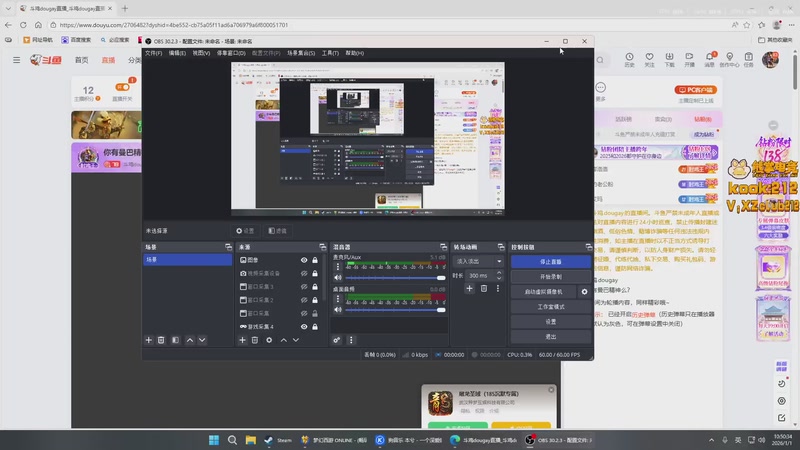Unlock the 游戏采集 4 source
This screenshot has width=800, height=450.
[315, 327]
